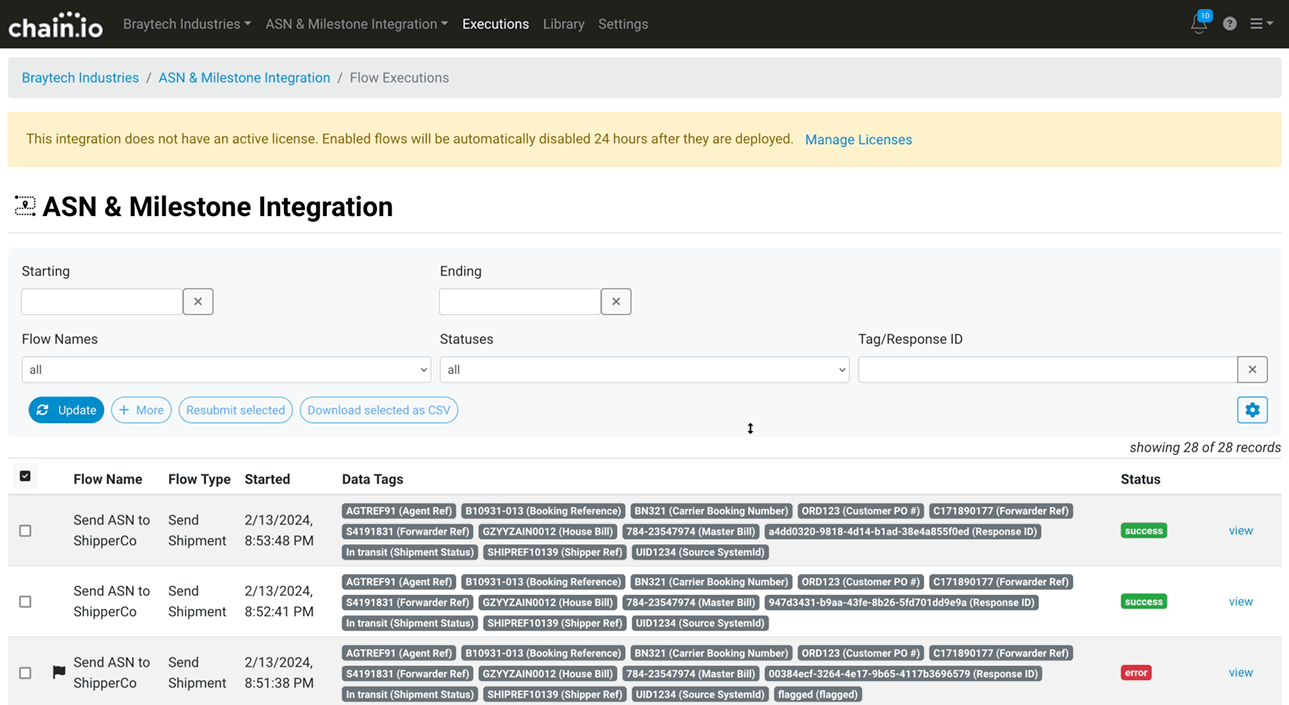Click the 947d3431 Response ID tag
Image resolution: width=1289 pixels, height=705 pixels.
(902, 603)
